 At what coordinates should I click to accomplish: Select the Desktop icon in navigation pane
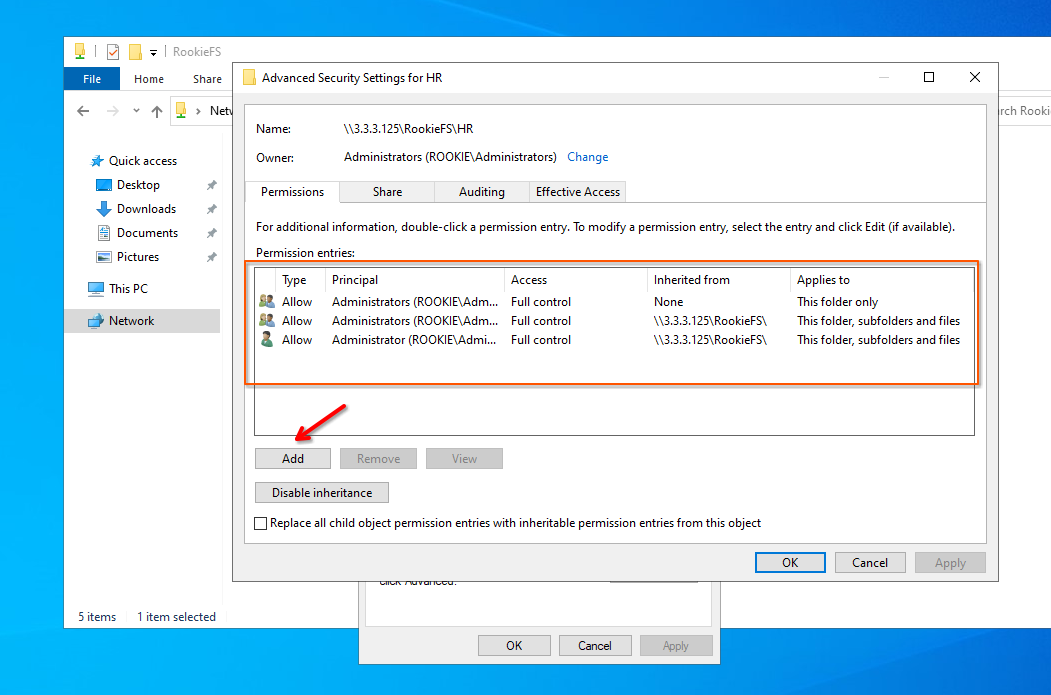(x=104, y=185)
